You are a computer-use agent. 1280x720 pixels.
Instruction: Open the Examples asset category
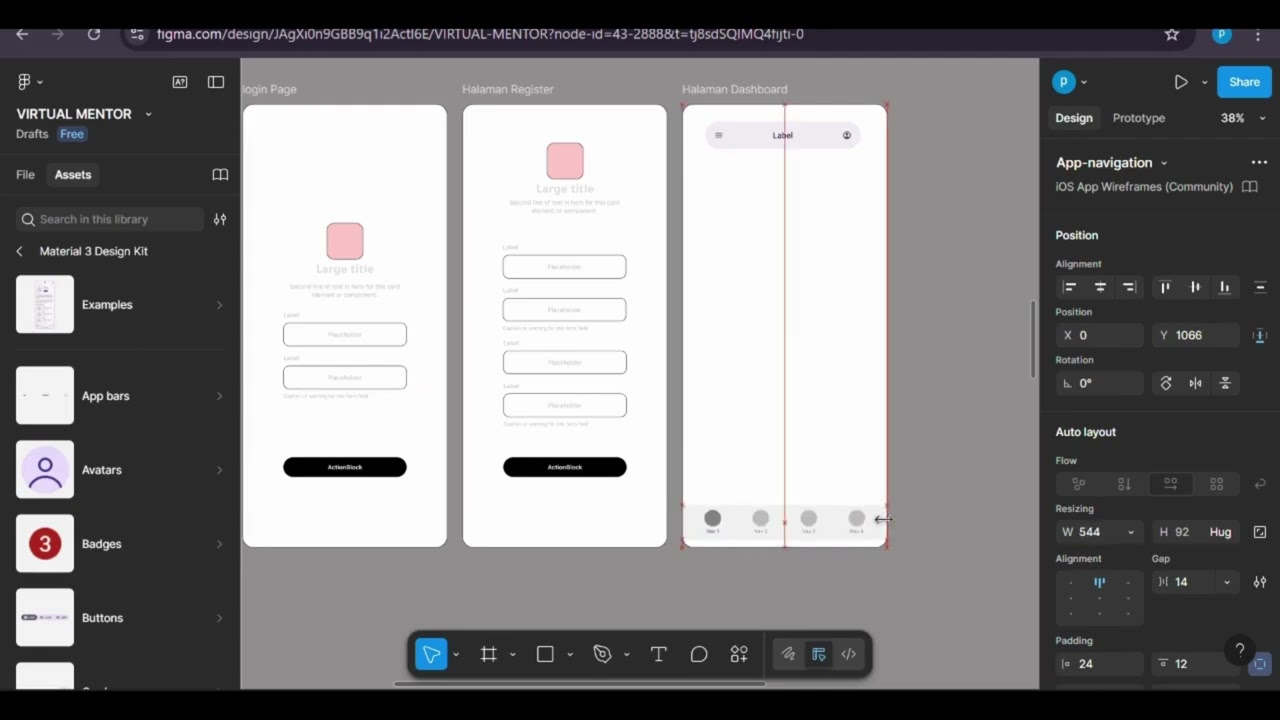point(120,305)
